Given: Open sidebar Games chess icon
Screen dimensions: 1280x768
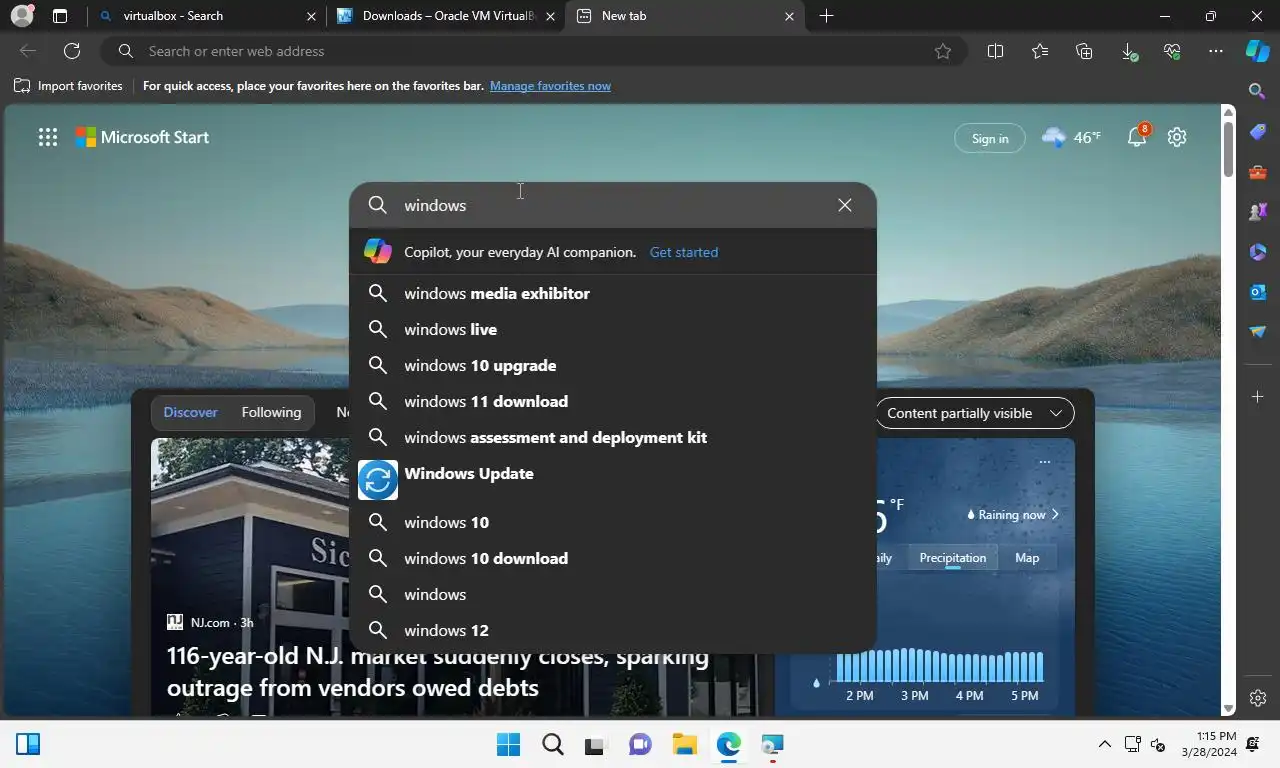Looking at the screenshot, I should 1258,212.
